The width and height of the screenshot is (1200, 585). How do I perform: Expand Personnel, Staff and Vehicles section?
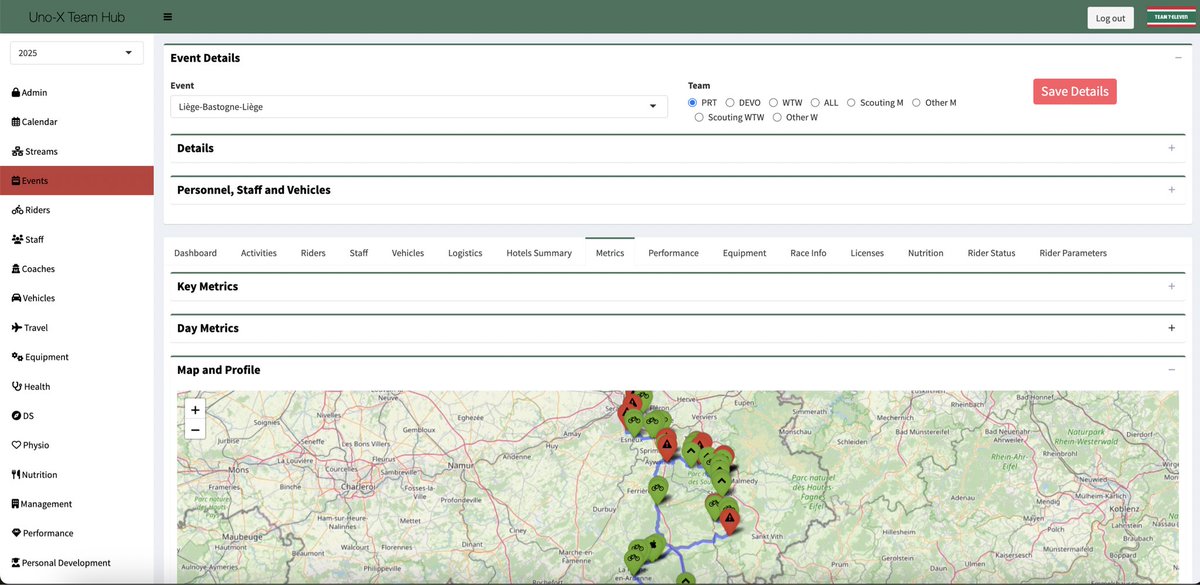1171,190
